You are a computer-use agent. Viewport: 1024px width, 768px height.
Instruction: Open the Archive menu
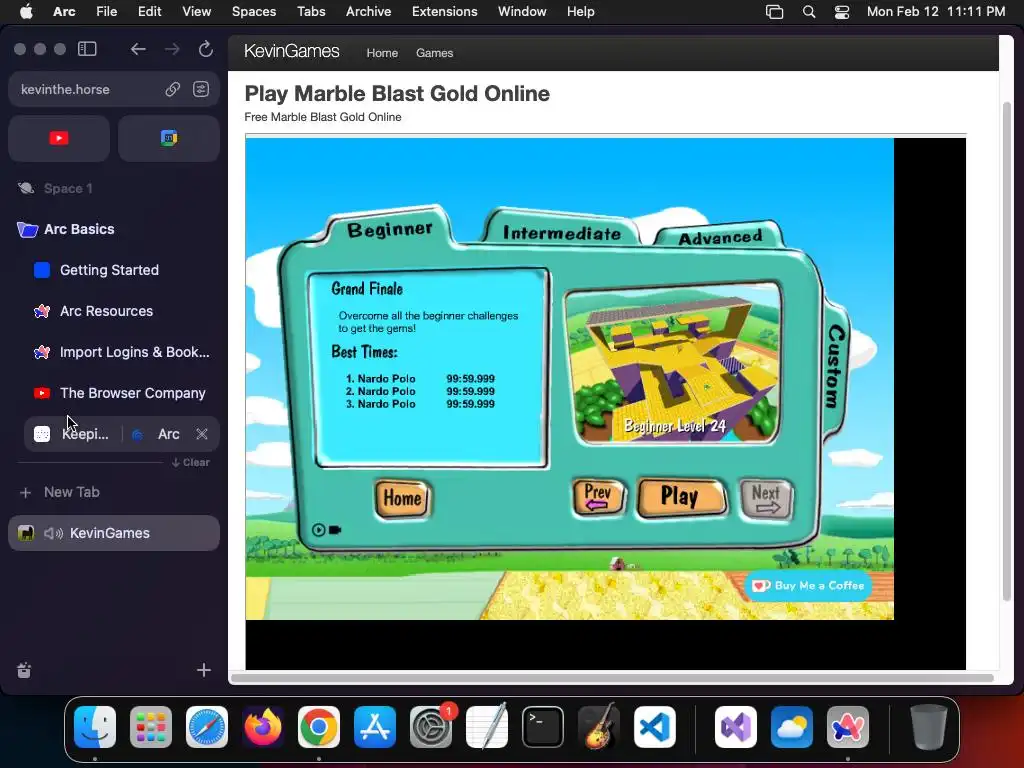click(368, 11)
